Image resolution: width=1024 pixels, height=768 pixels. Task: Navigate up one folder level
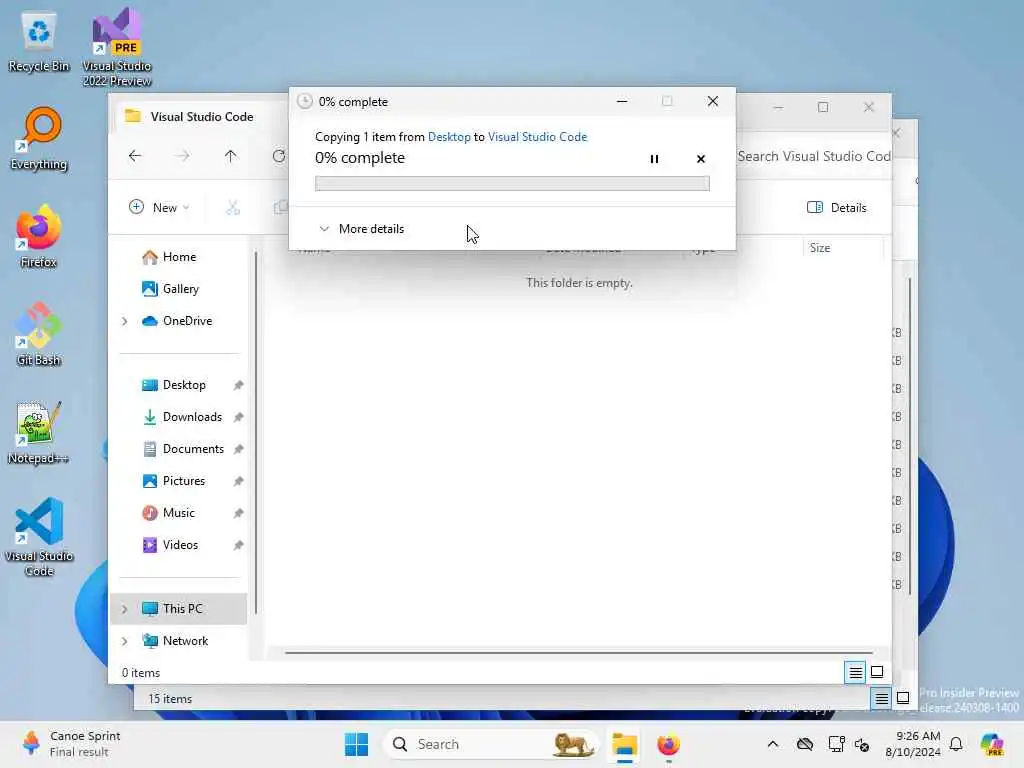[x=231, y=155]
